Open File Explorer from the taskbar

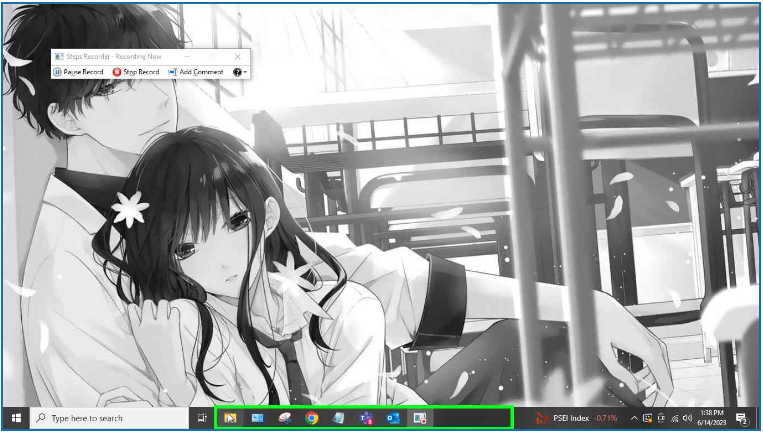coord(230,418)
